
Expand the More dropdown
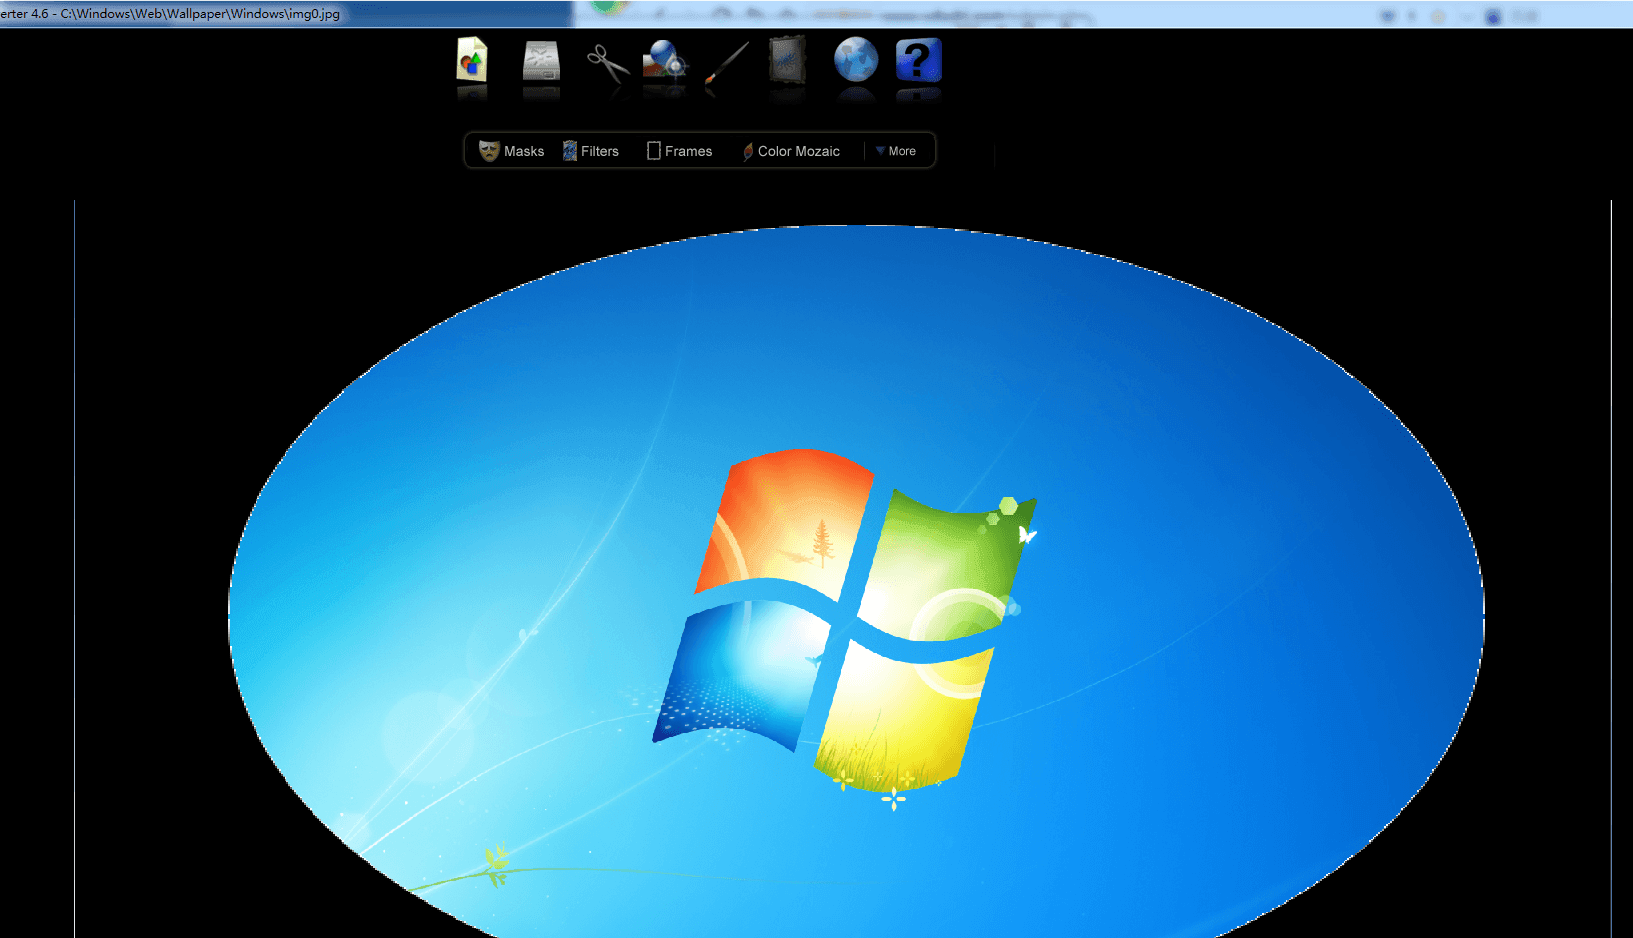[x=896, y=151]
